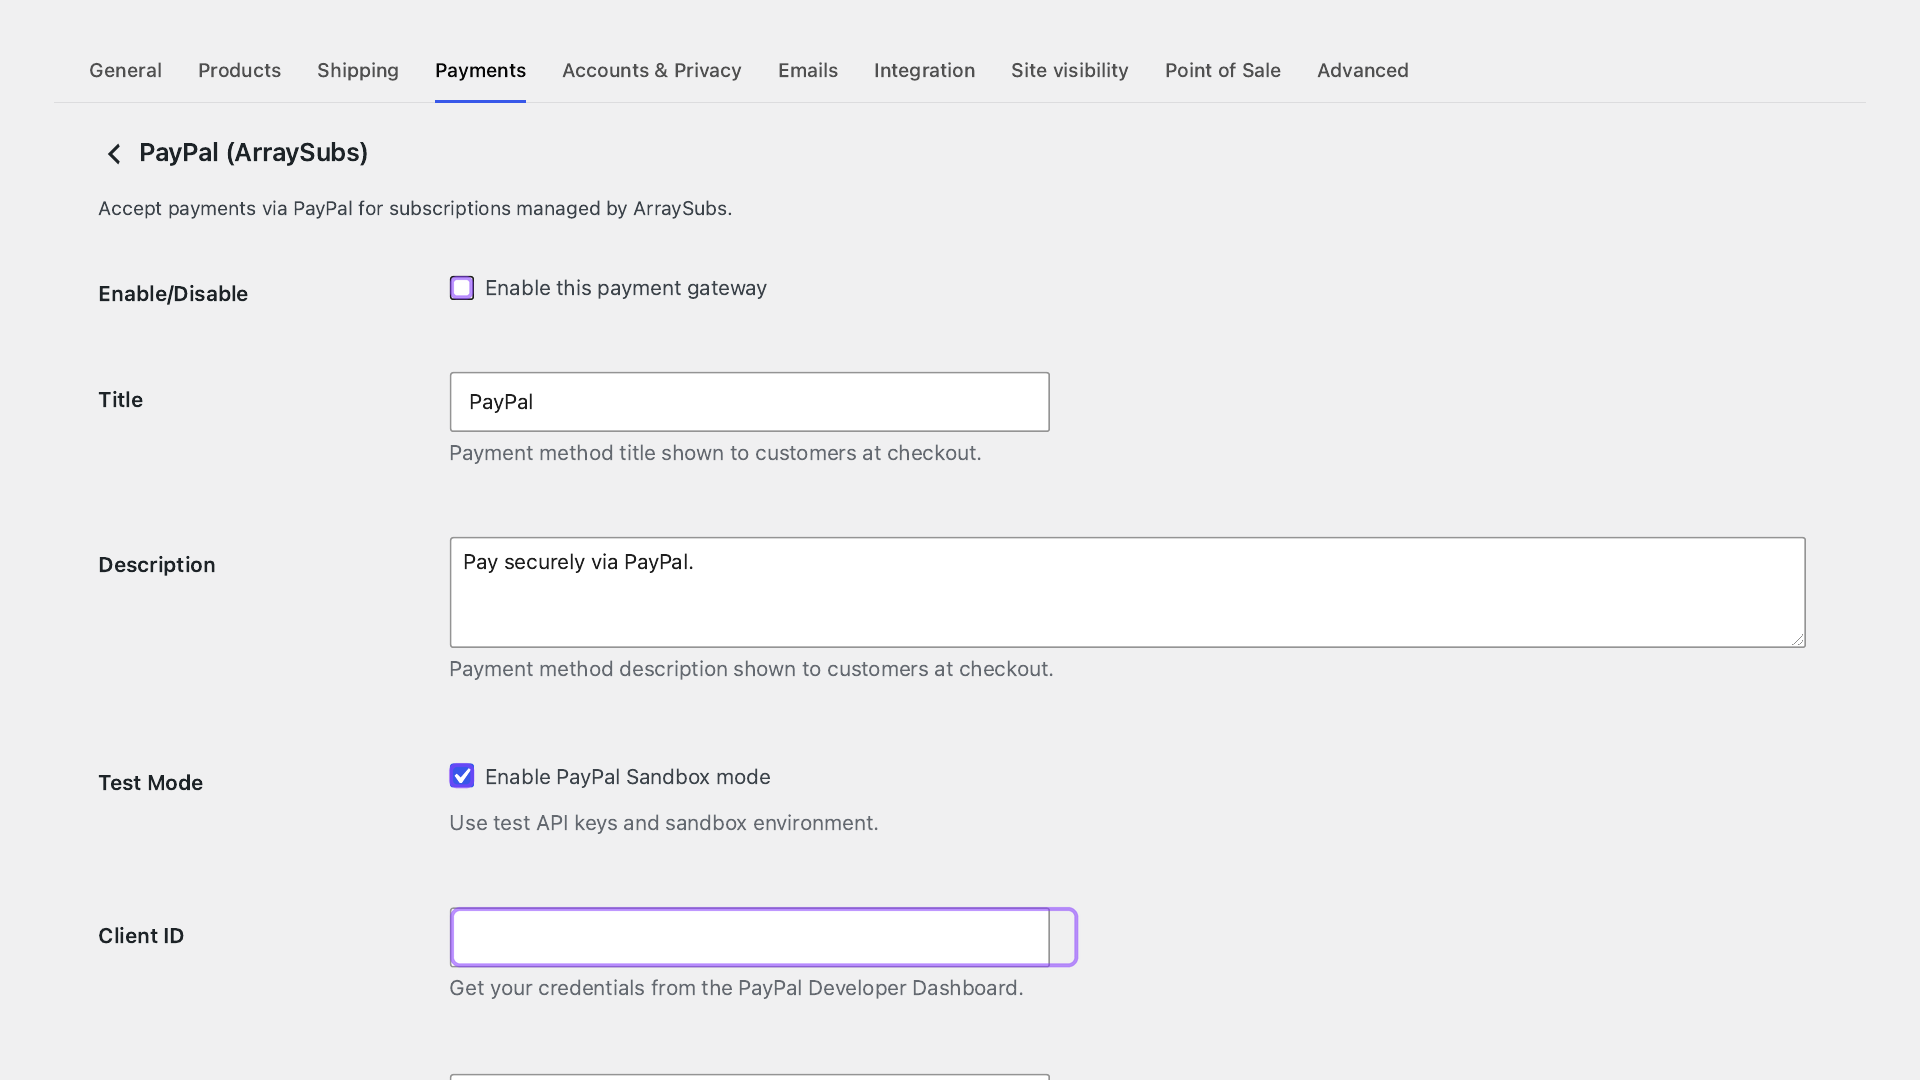Click the 'Accept payments via PayPal' intro text

coord(415,208)
